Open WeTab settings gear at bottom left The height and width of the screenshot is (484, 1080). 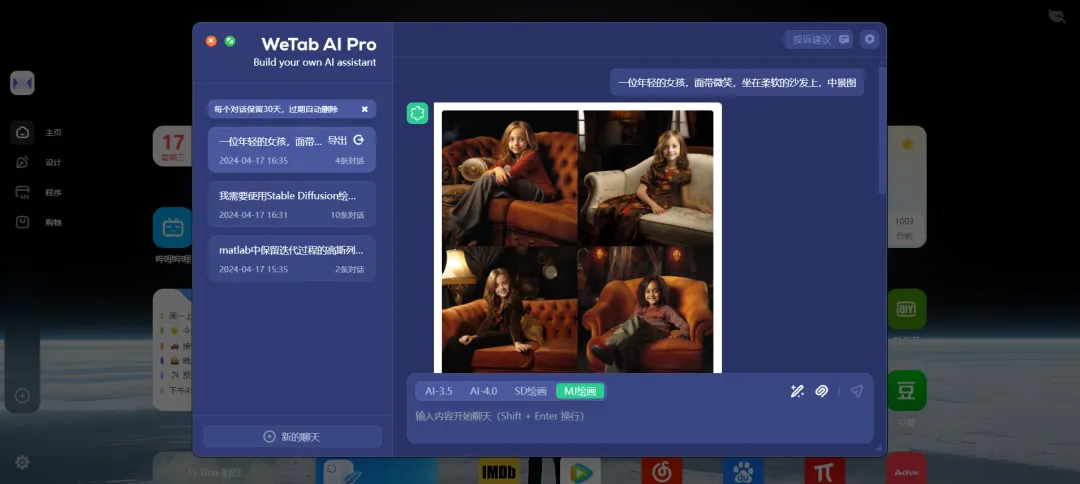[x=22, y=462]
